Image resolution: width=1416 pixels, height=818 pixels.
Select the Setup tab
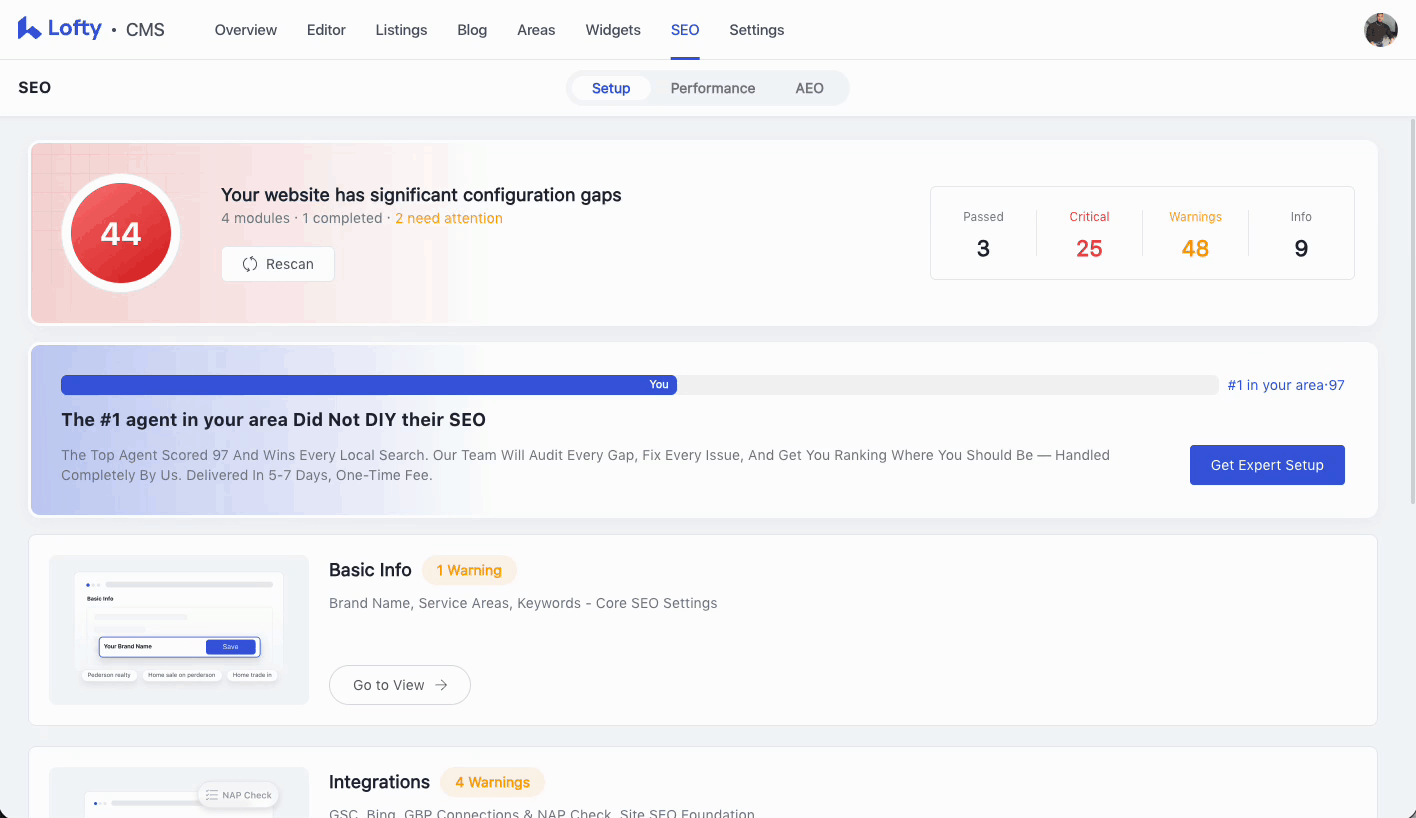610,88
